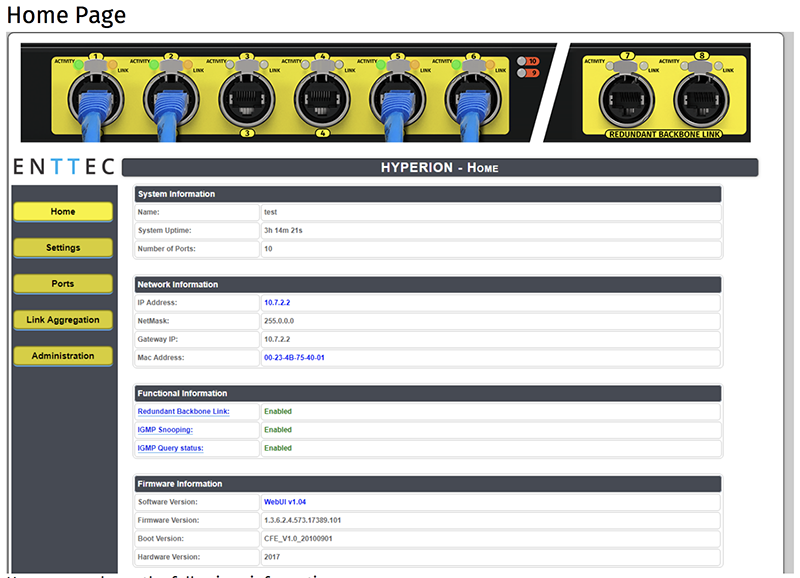Select the NetMask value '255.0.0.0'
This screenshot has height=578, width=800.
tap(279, 321)
